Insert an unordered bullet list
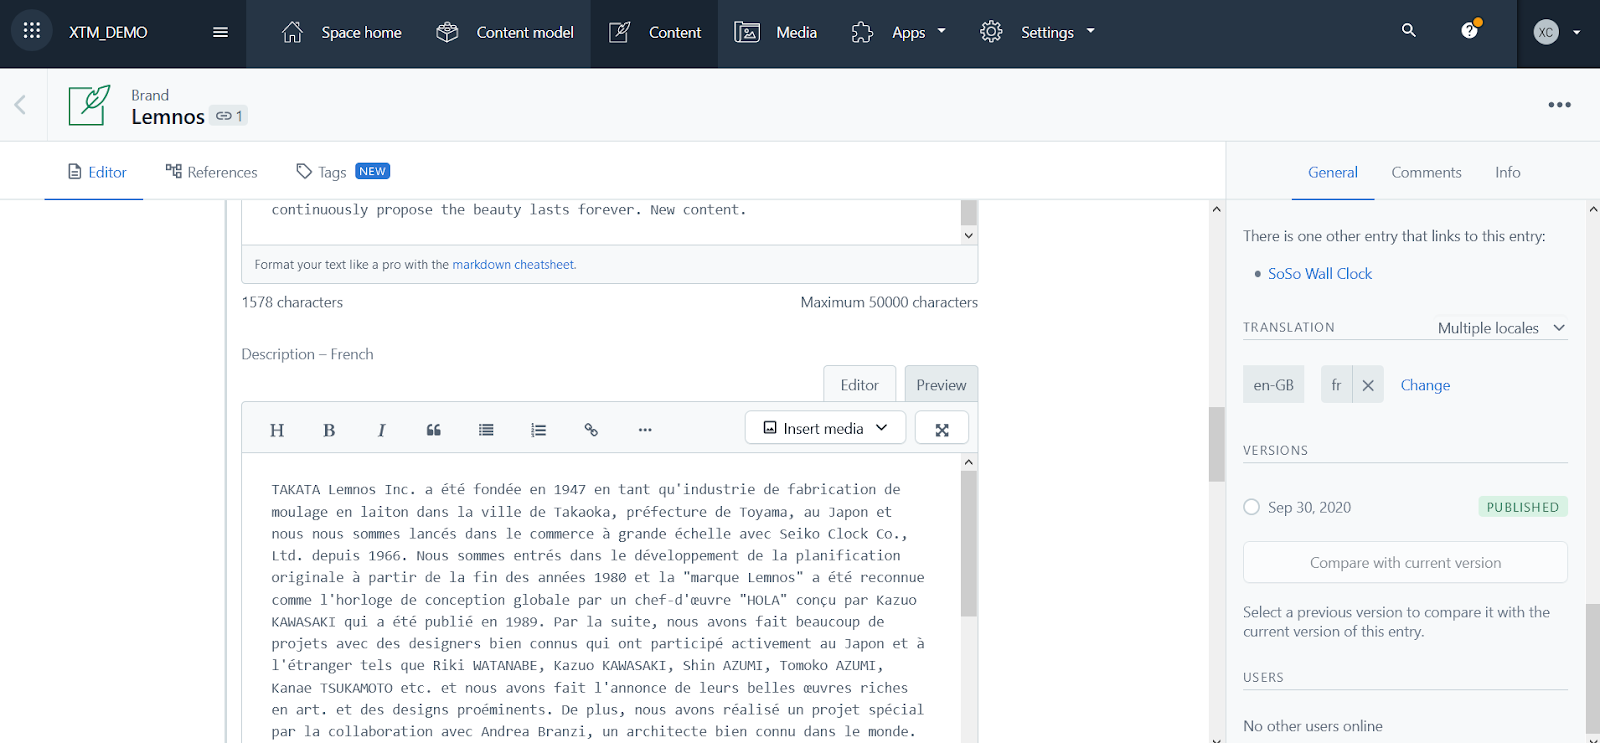Image resolution: width=1600 pixels, height=743 pixels. coord(486,430)
